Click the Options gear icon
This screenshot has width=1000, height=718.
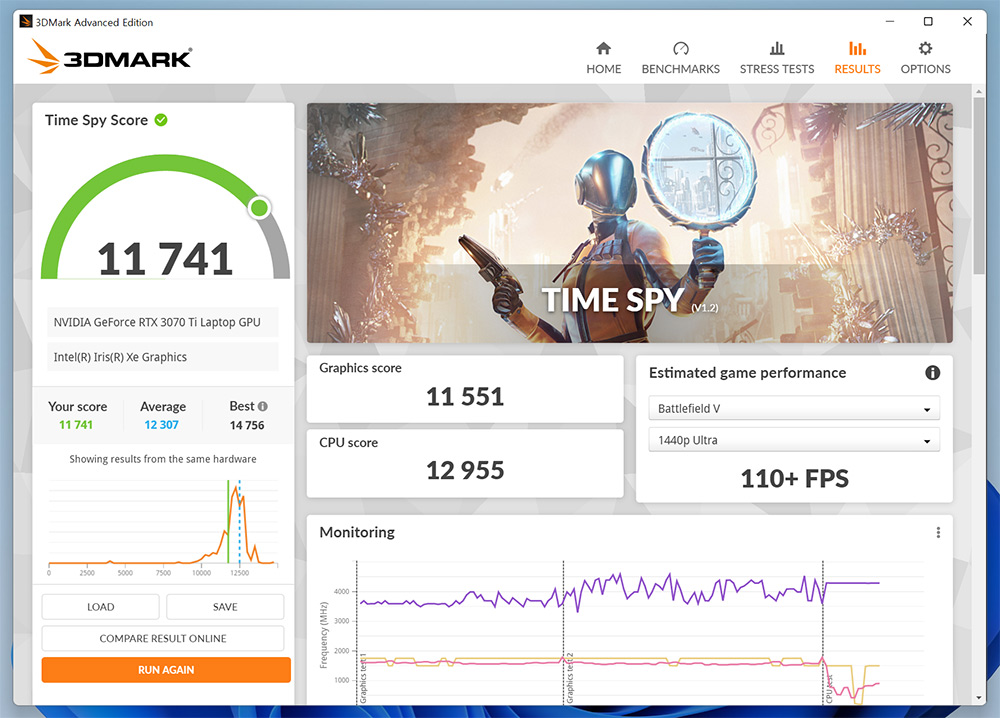pyautogui.click(x=925, y=48)
